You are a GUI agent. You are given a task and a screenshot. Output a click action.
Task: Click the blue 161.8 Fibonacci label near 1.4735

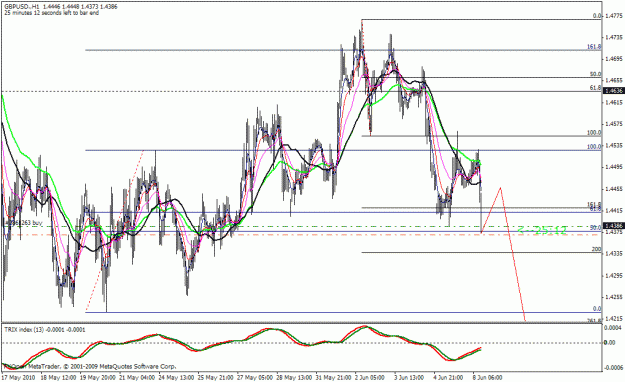[x=594, y=47]
